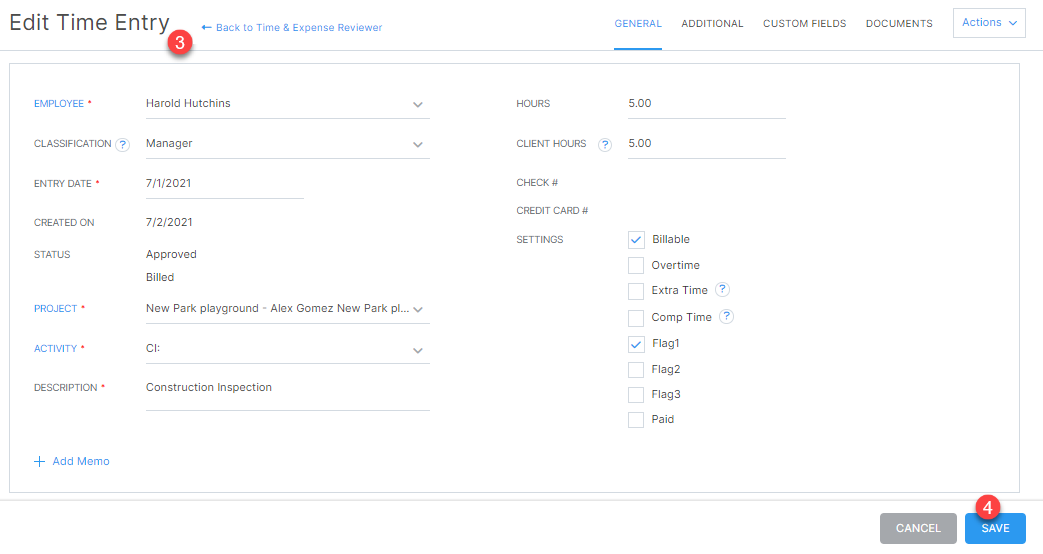Click the Credit Card # label
The width and height of the screenshot is (1043, 554).
click(x=552, y=211)
